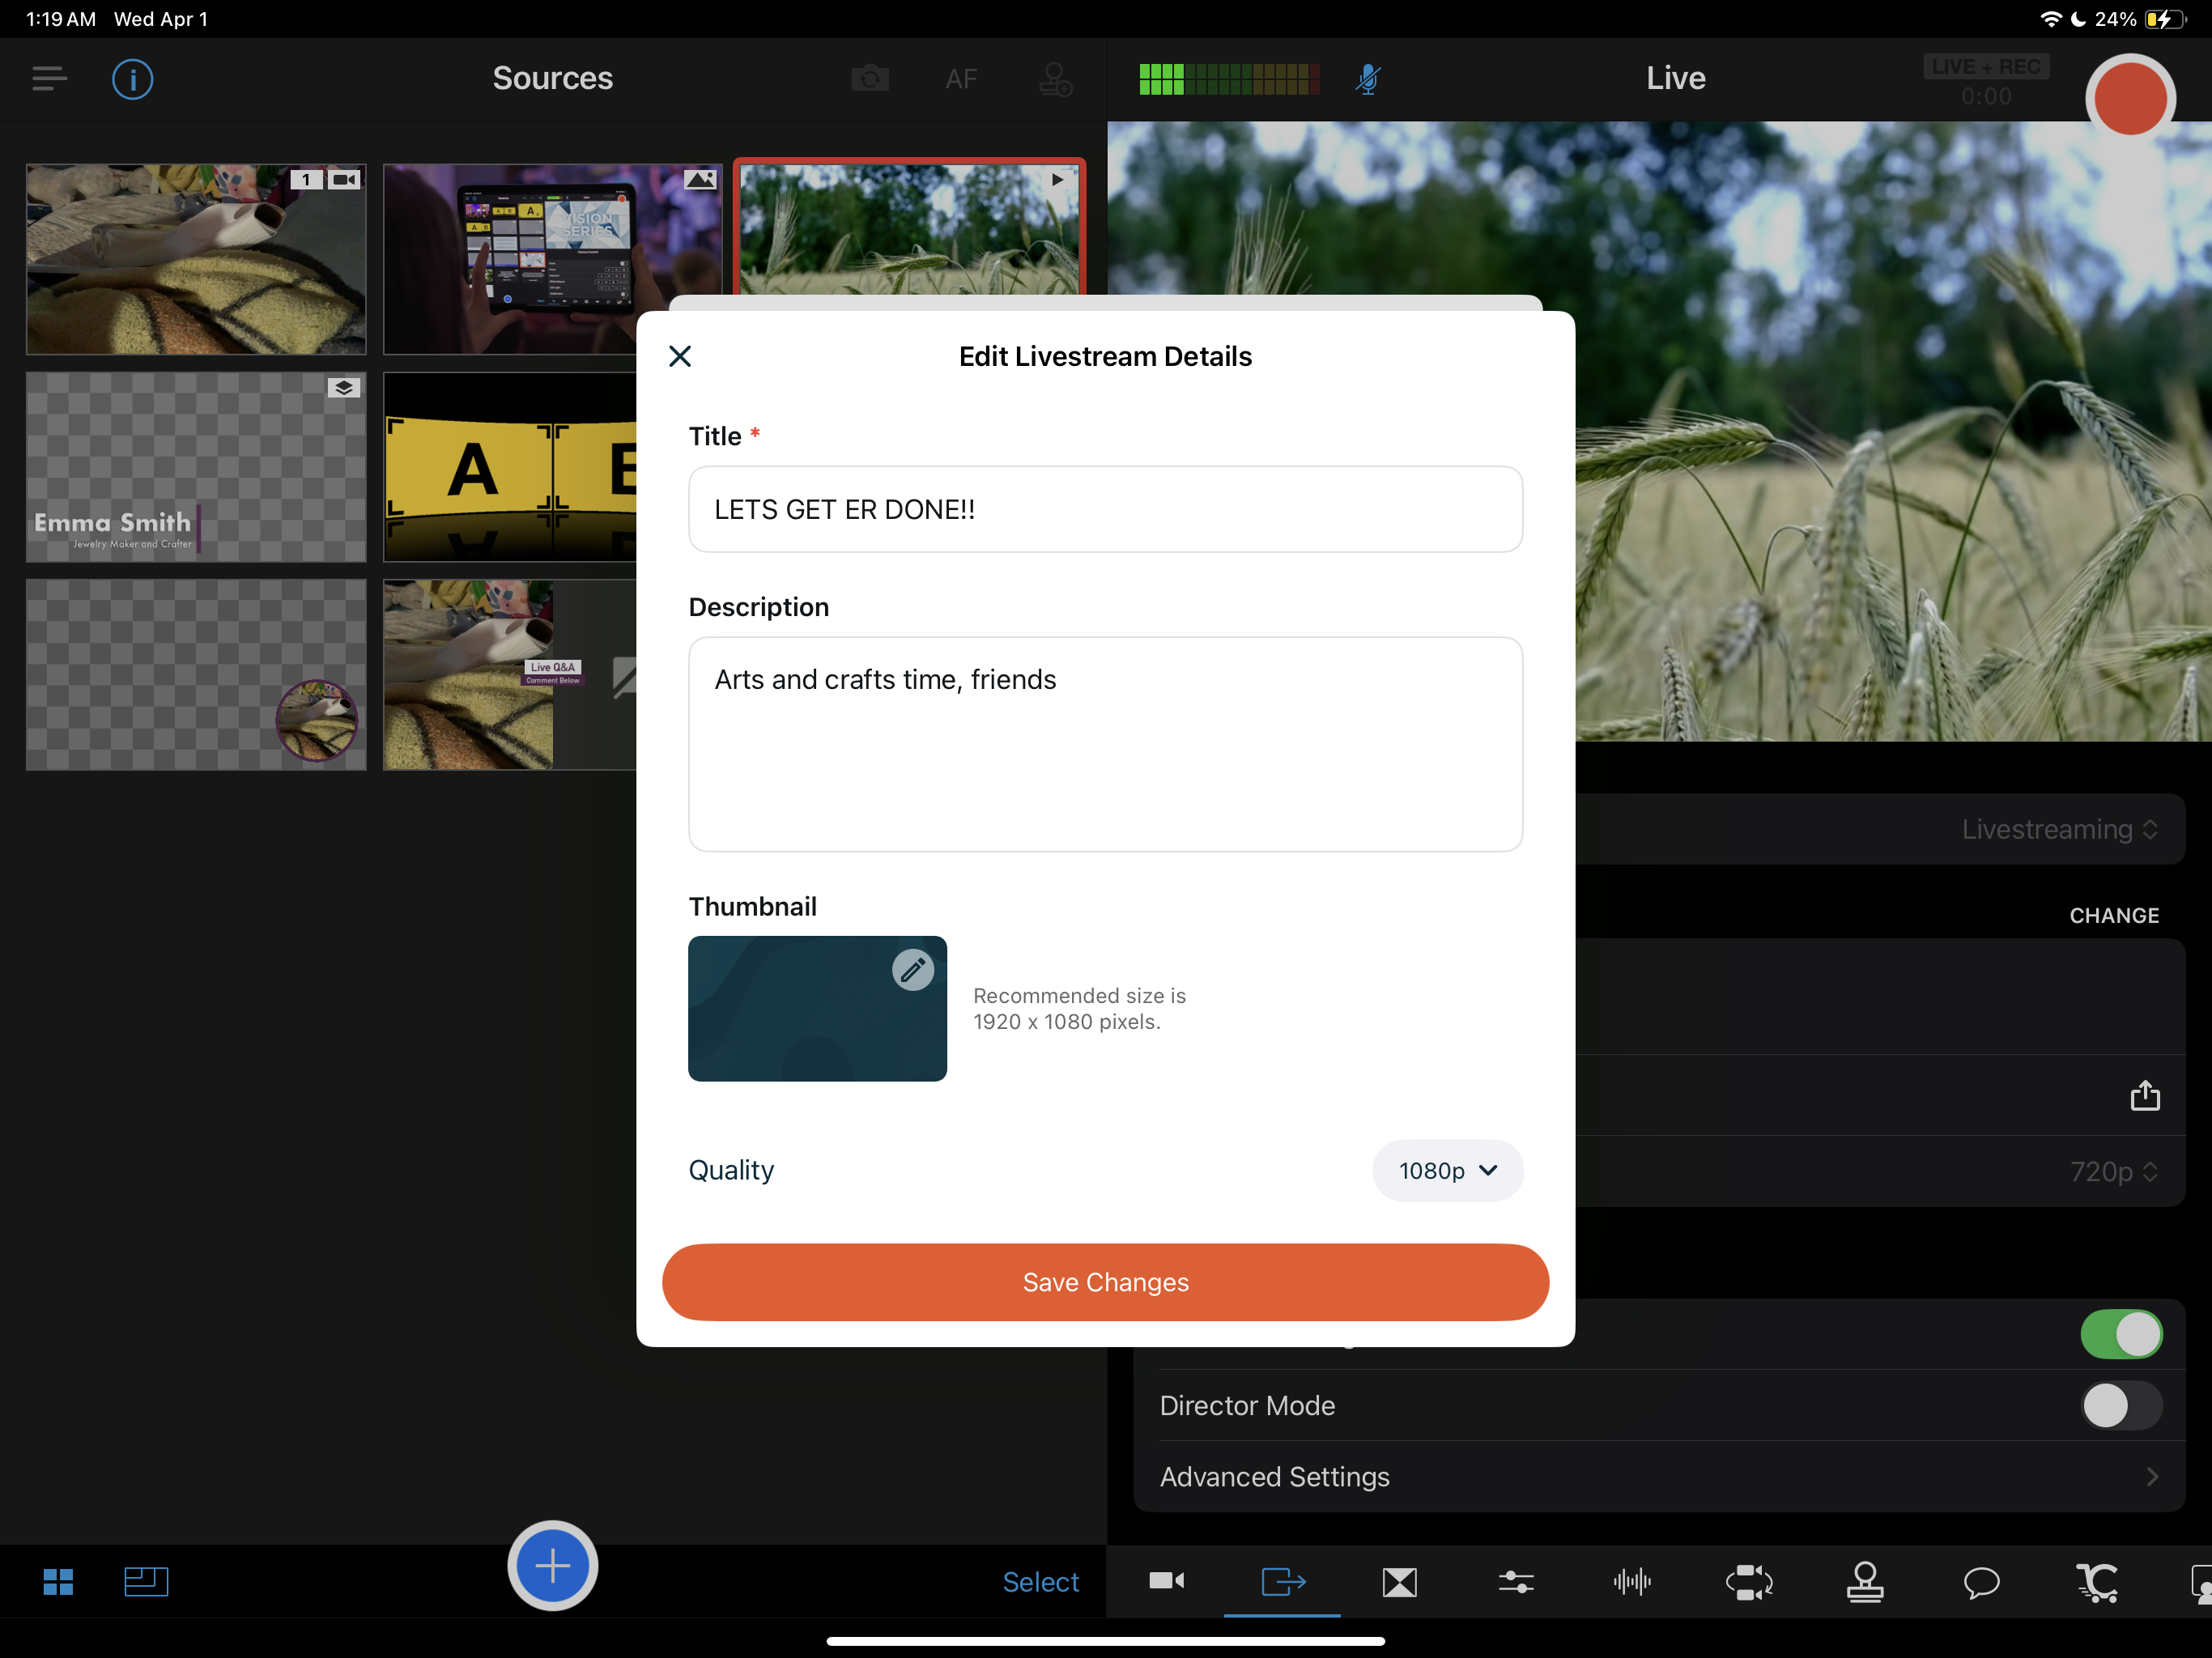This screenshot has width=2212, height=1658.
Task: Click the Save Changes button
Action: click(1105, 1282)
